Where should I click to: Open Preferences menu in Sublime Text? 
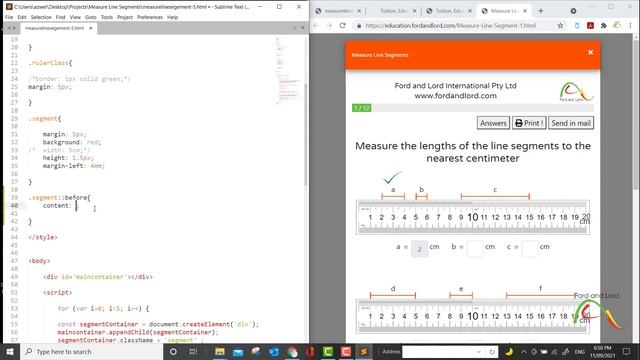coord(150,17)
